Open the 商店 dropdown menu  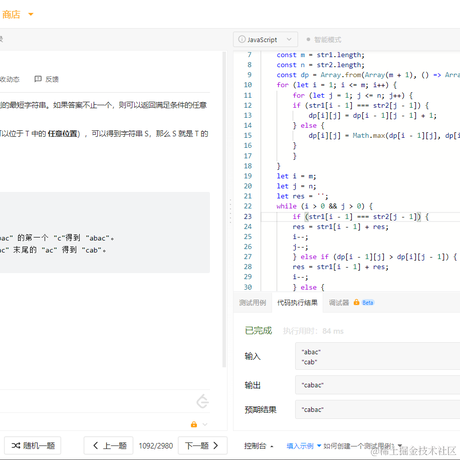pos(18,14)
